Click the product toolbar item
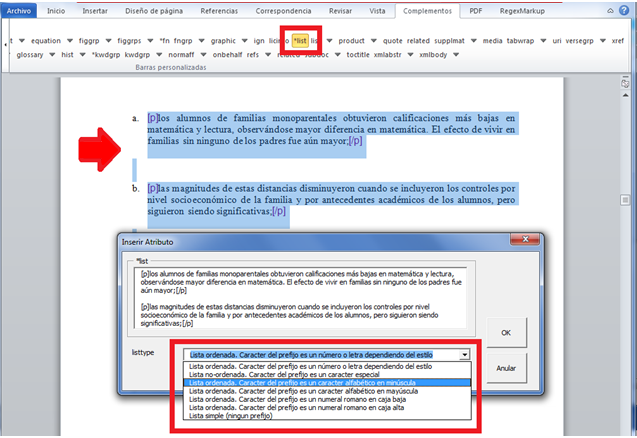 point(351,42)
